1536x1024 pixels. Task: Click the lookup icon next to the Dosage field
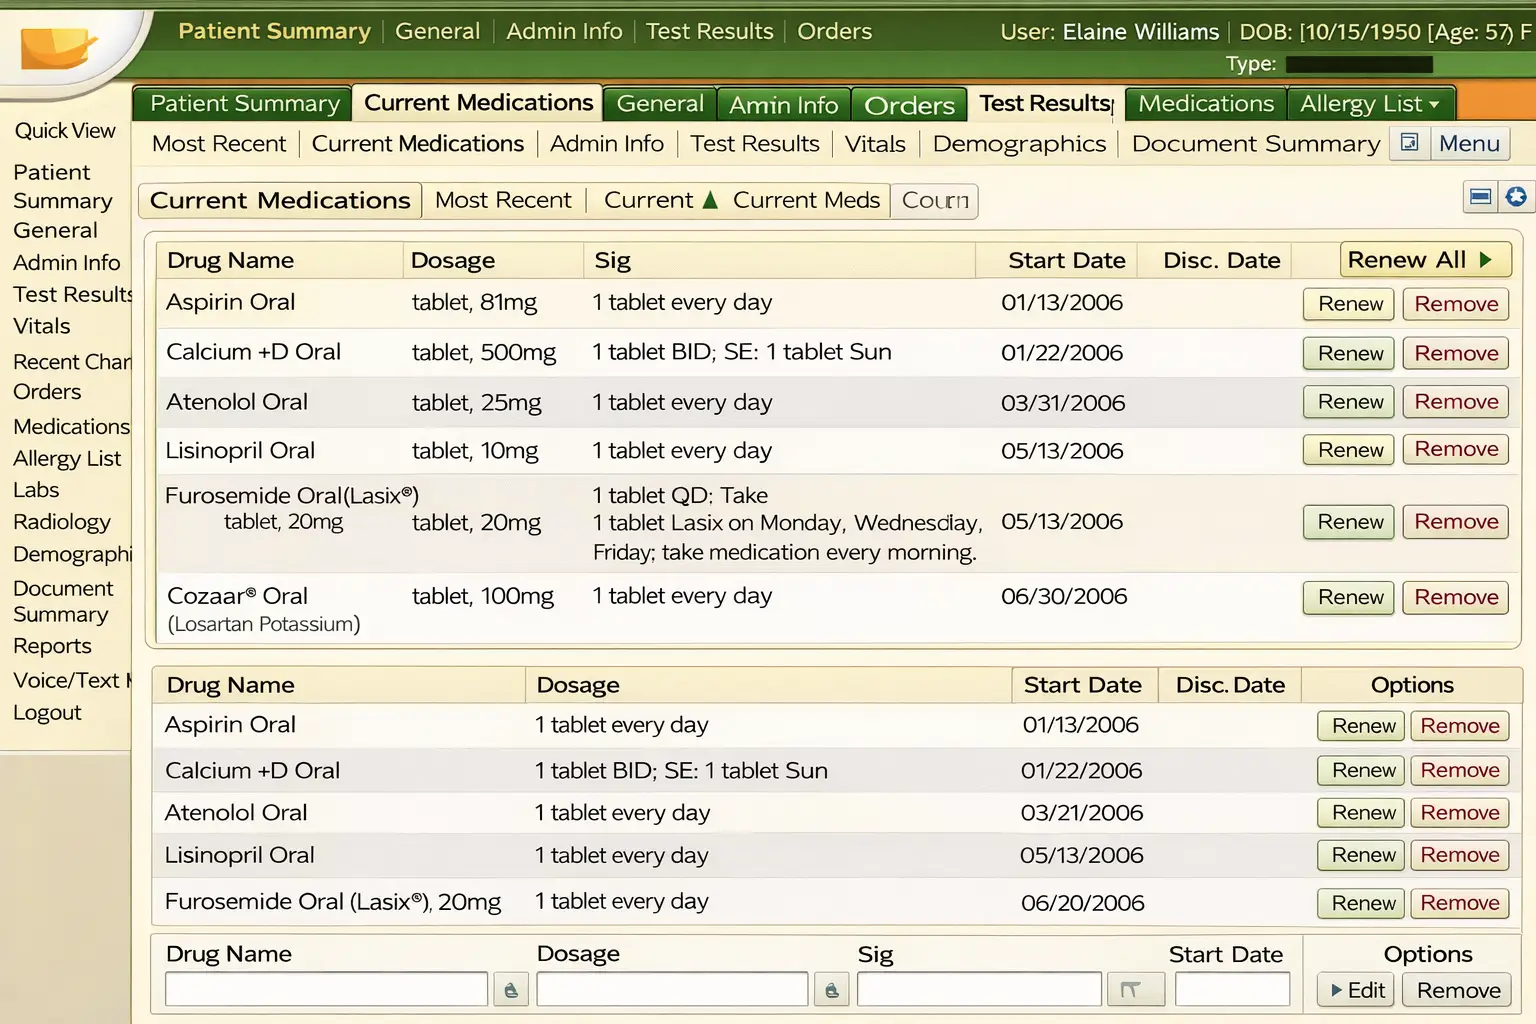(831, 989)
